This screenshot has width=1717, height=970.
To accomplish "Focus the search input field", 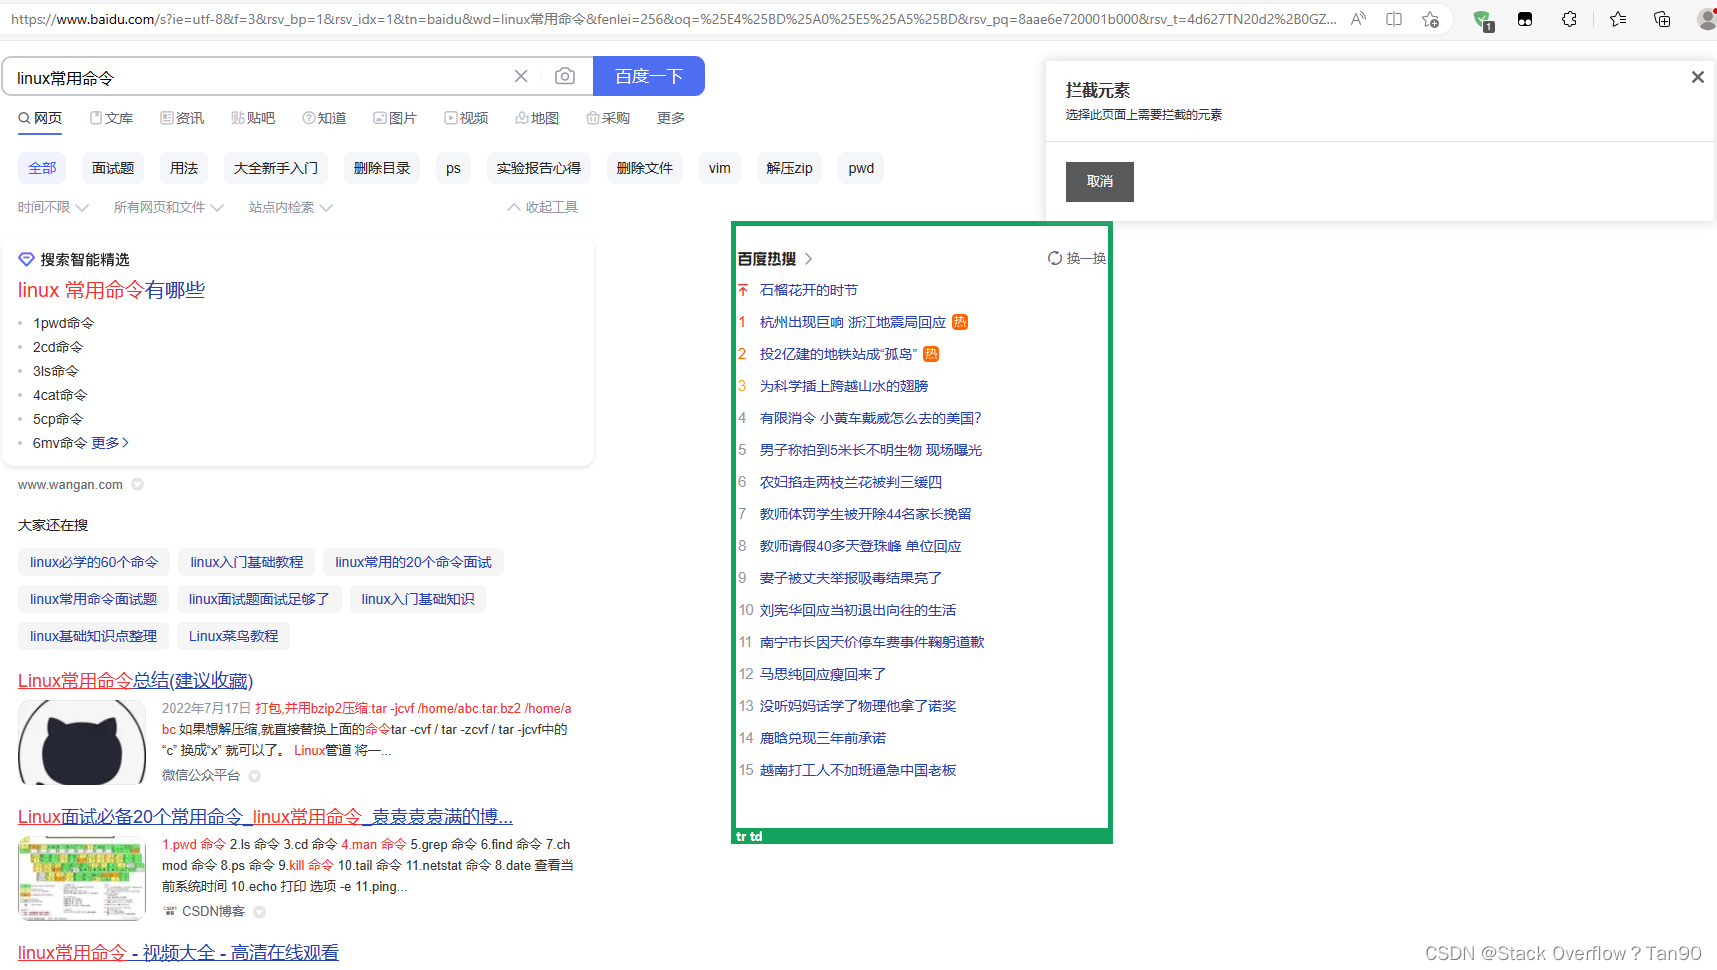I will point(260,77).
